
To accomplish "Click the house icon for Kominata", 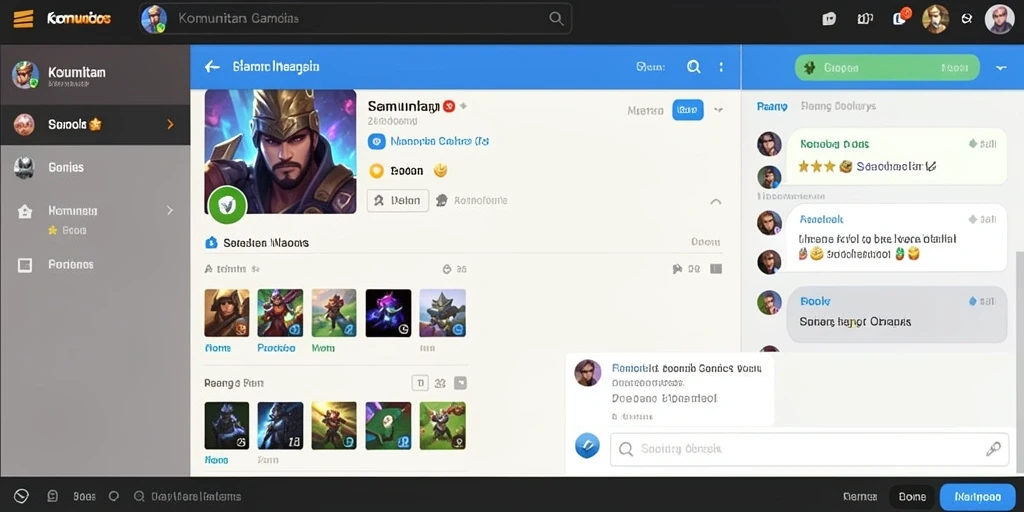I will pos(24,212).
